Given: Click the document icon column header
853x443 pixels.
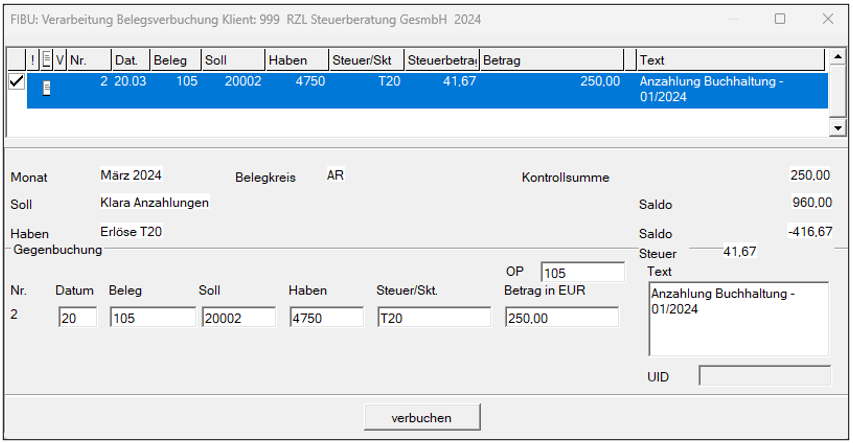Looking at the screenshot, I should coord(46,60).
